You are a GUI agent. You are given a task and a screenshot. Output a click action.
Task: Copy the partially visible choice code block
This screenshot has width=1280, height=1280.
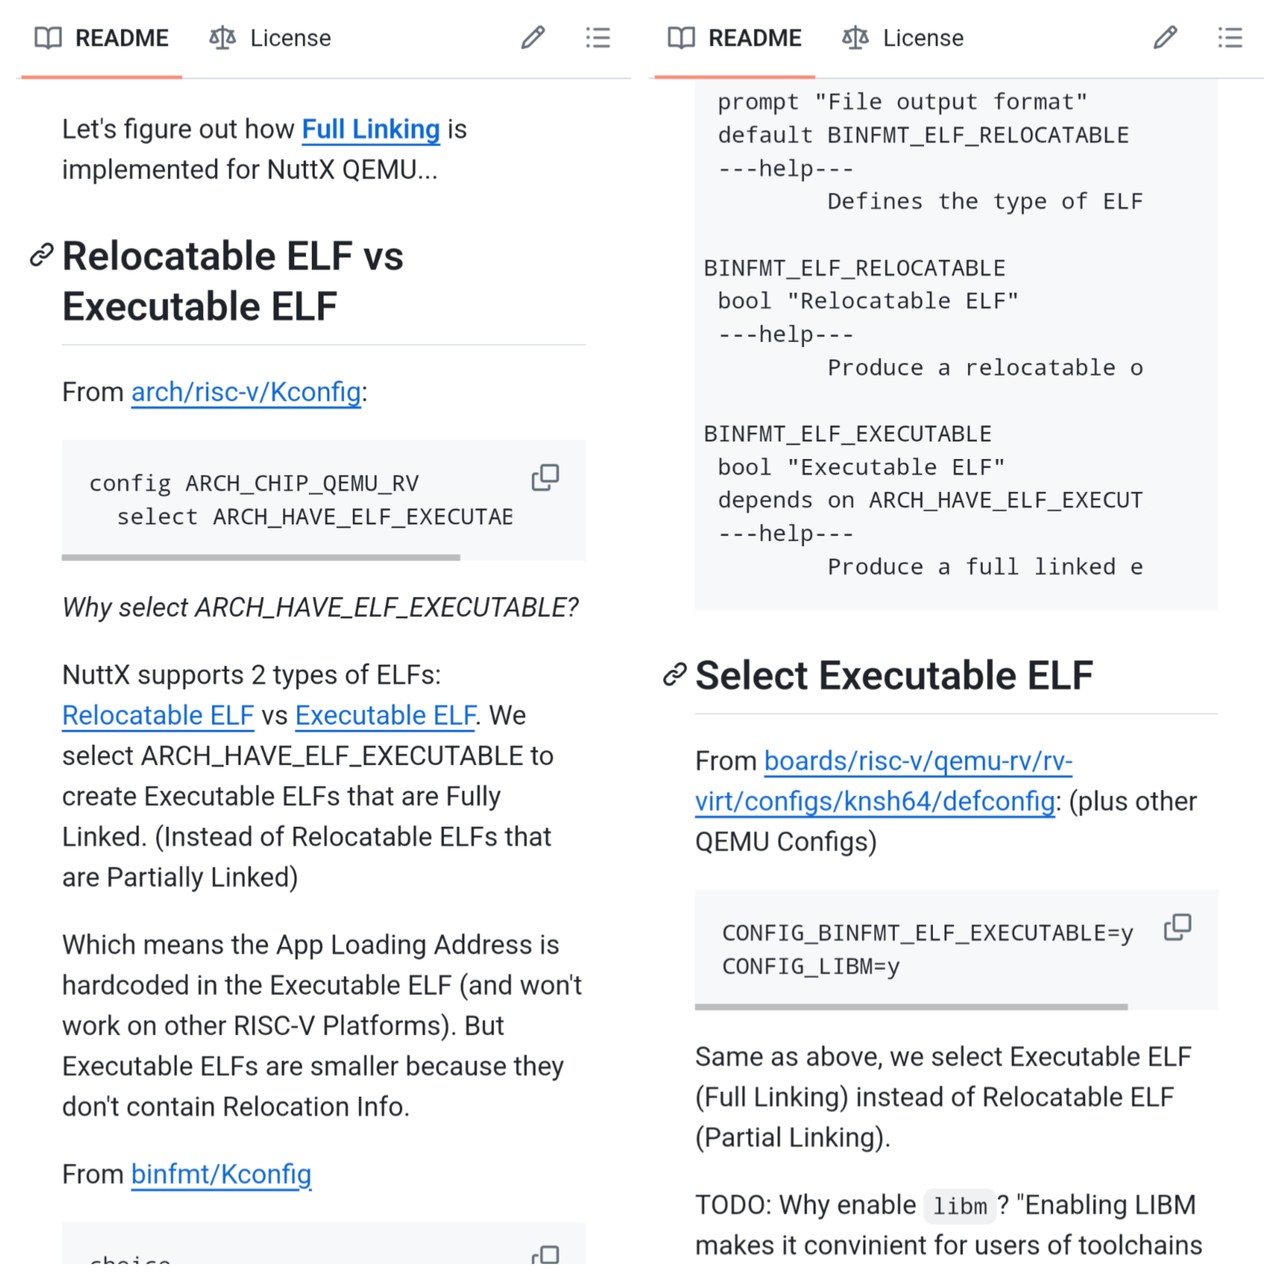click(545, 1254)
